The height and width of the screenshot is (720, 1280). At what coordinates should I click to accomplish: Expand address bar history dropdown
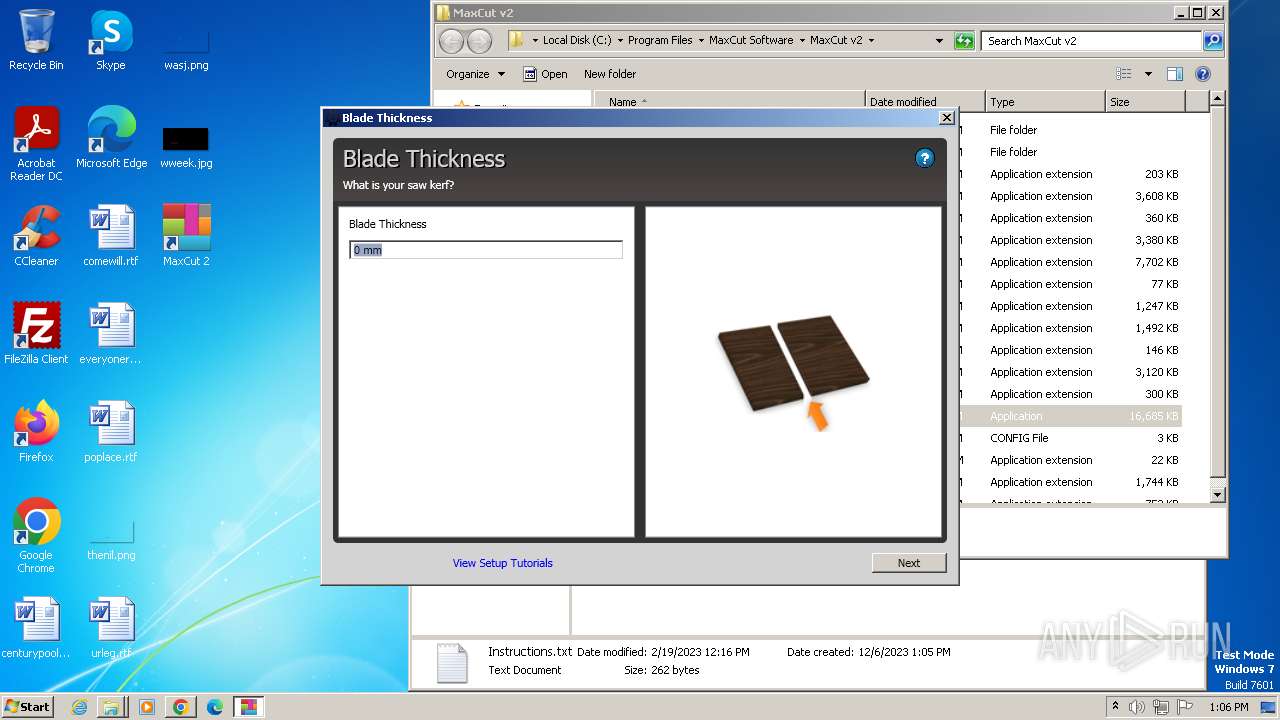(x=939, y=41)
